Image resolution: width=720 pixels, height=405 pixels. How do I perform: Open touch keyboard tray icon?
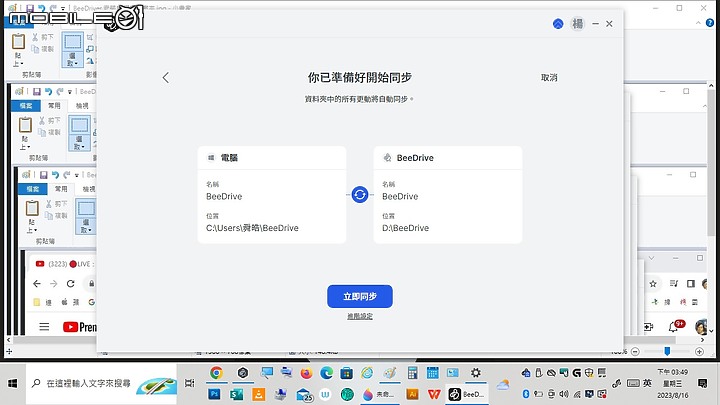[x=633, y=383]
